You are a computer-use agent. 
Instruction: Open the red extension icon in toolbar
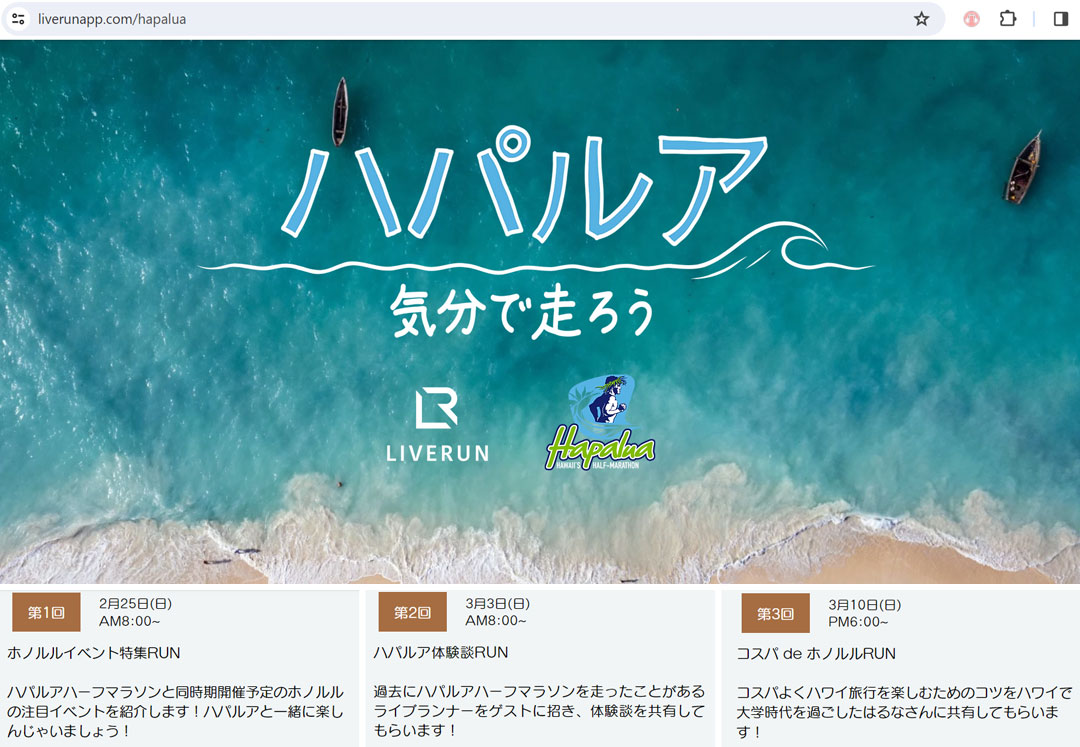pyautogui.click(x=971, y=19)
